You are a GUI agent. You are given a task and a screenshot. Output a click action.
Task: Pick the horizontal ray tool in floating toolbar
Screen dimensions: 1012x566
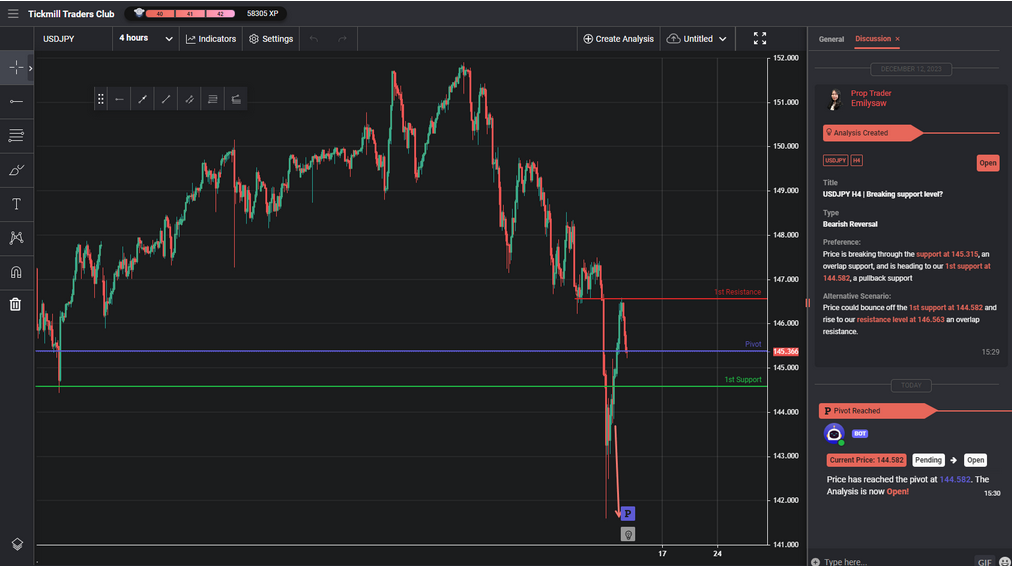point(119,99)
